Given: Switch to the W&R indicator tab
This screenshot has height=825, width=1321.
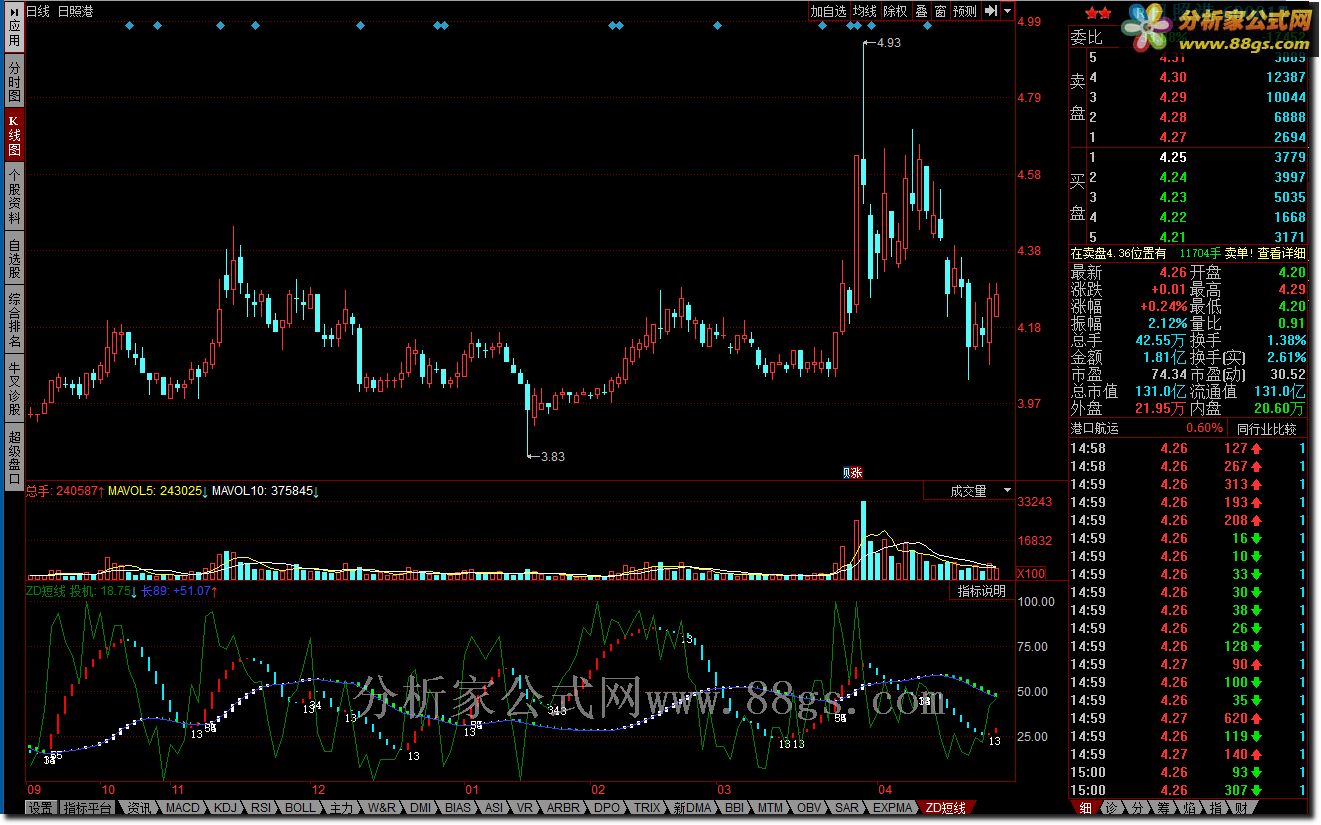Looking at the screenshot, I should (381, 807).
